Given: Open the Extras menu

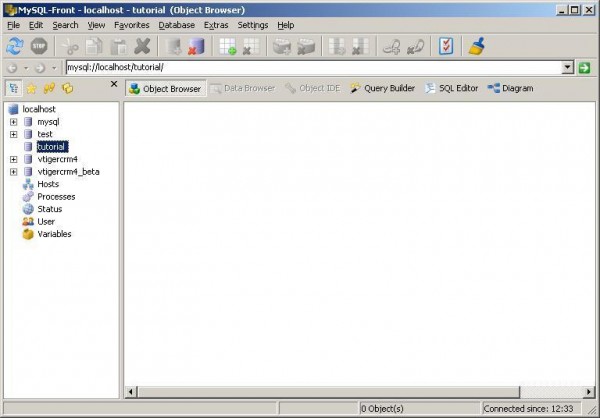Looking at the screenshot, I should tap(216, 25).
